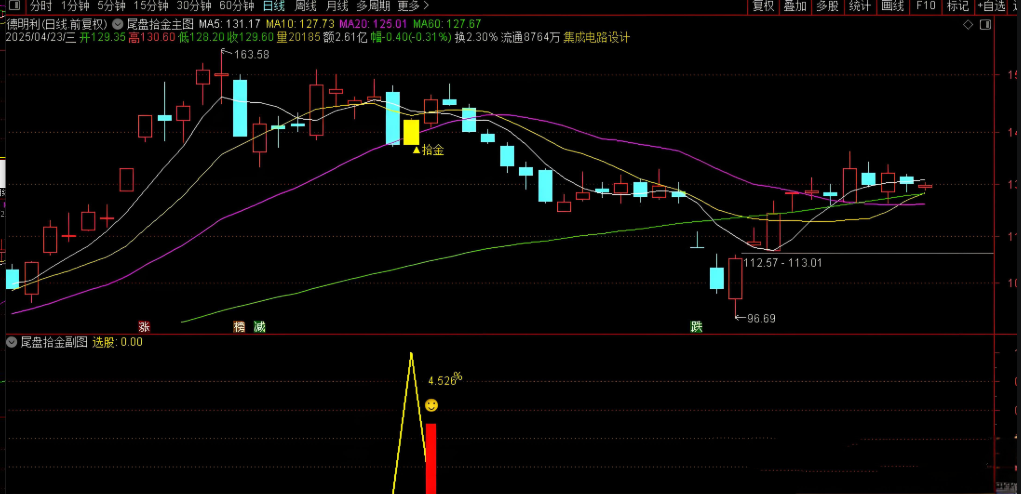This screenshot has height=494, width=1021.
Task: Select the 周线 weekly chart tab
Action: [x=305, y=6]
